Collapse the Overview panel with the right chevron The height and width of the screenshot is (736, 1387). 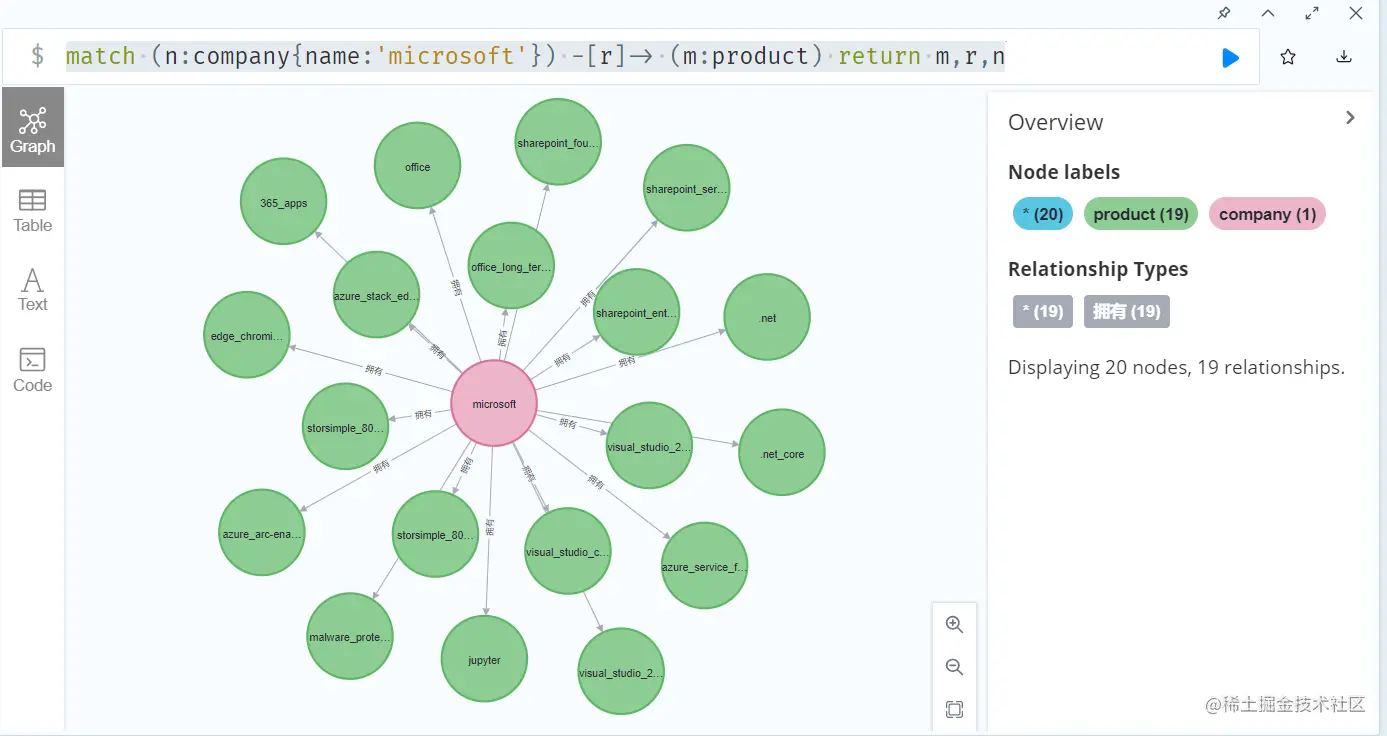click(x=1350, y=118)
